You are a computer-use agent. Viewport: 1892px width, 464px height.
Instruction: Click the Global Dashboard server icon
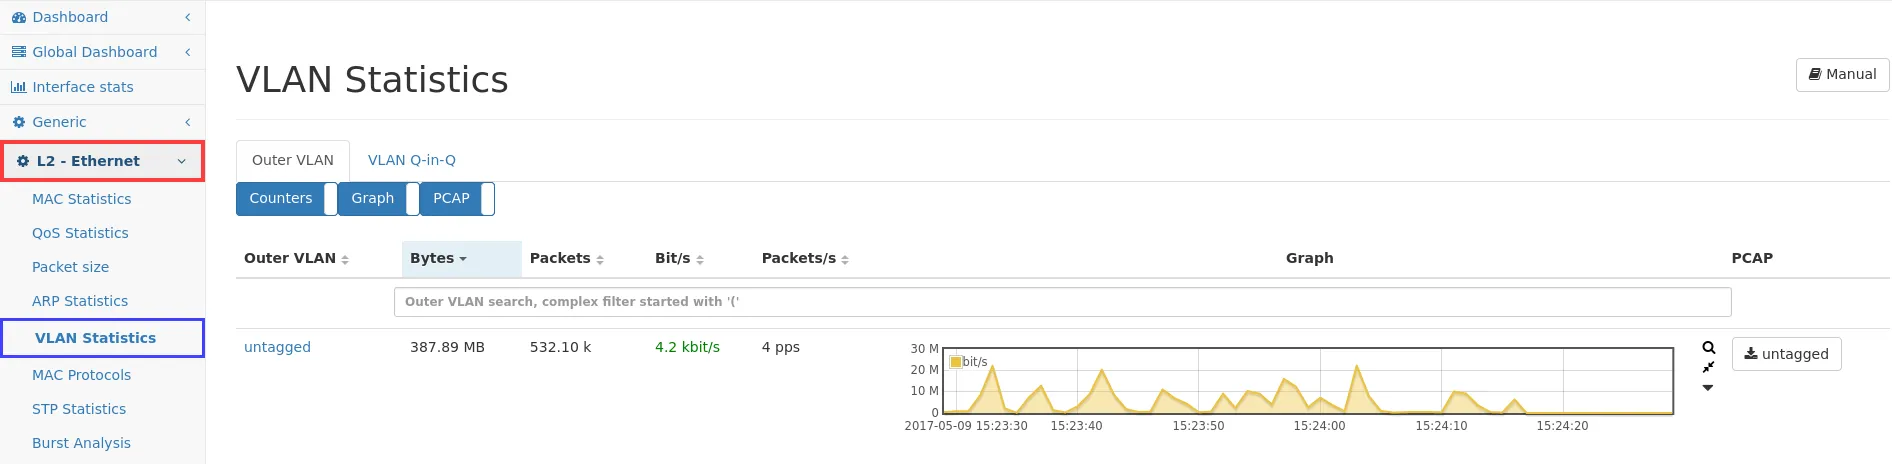pos(19,52)
